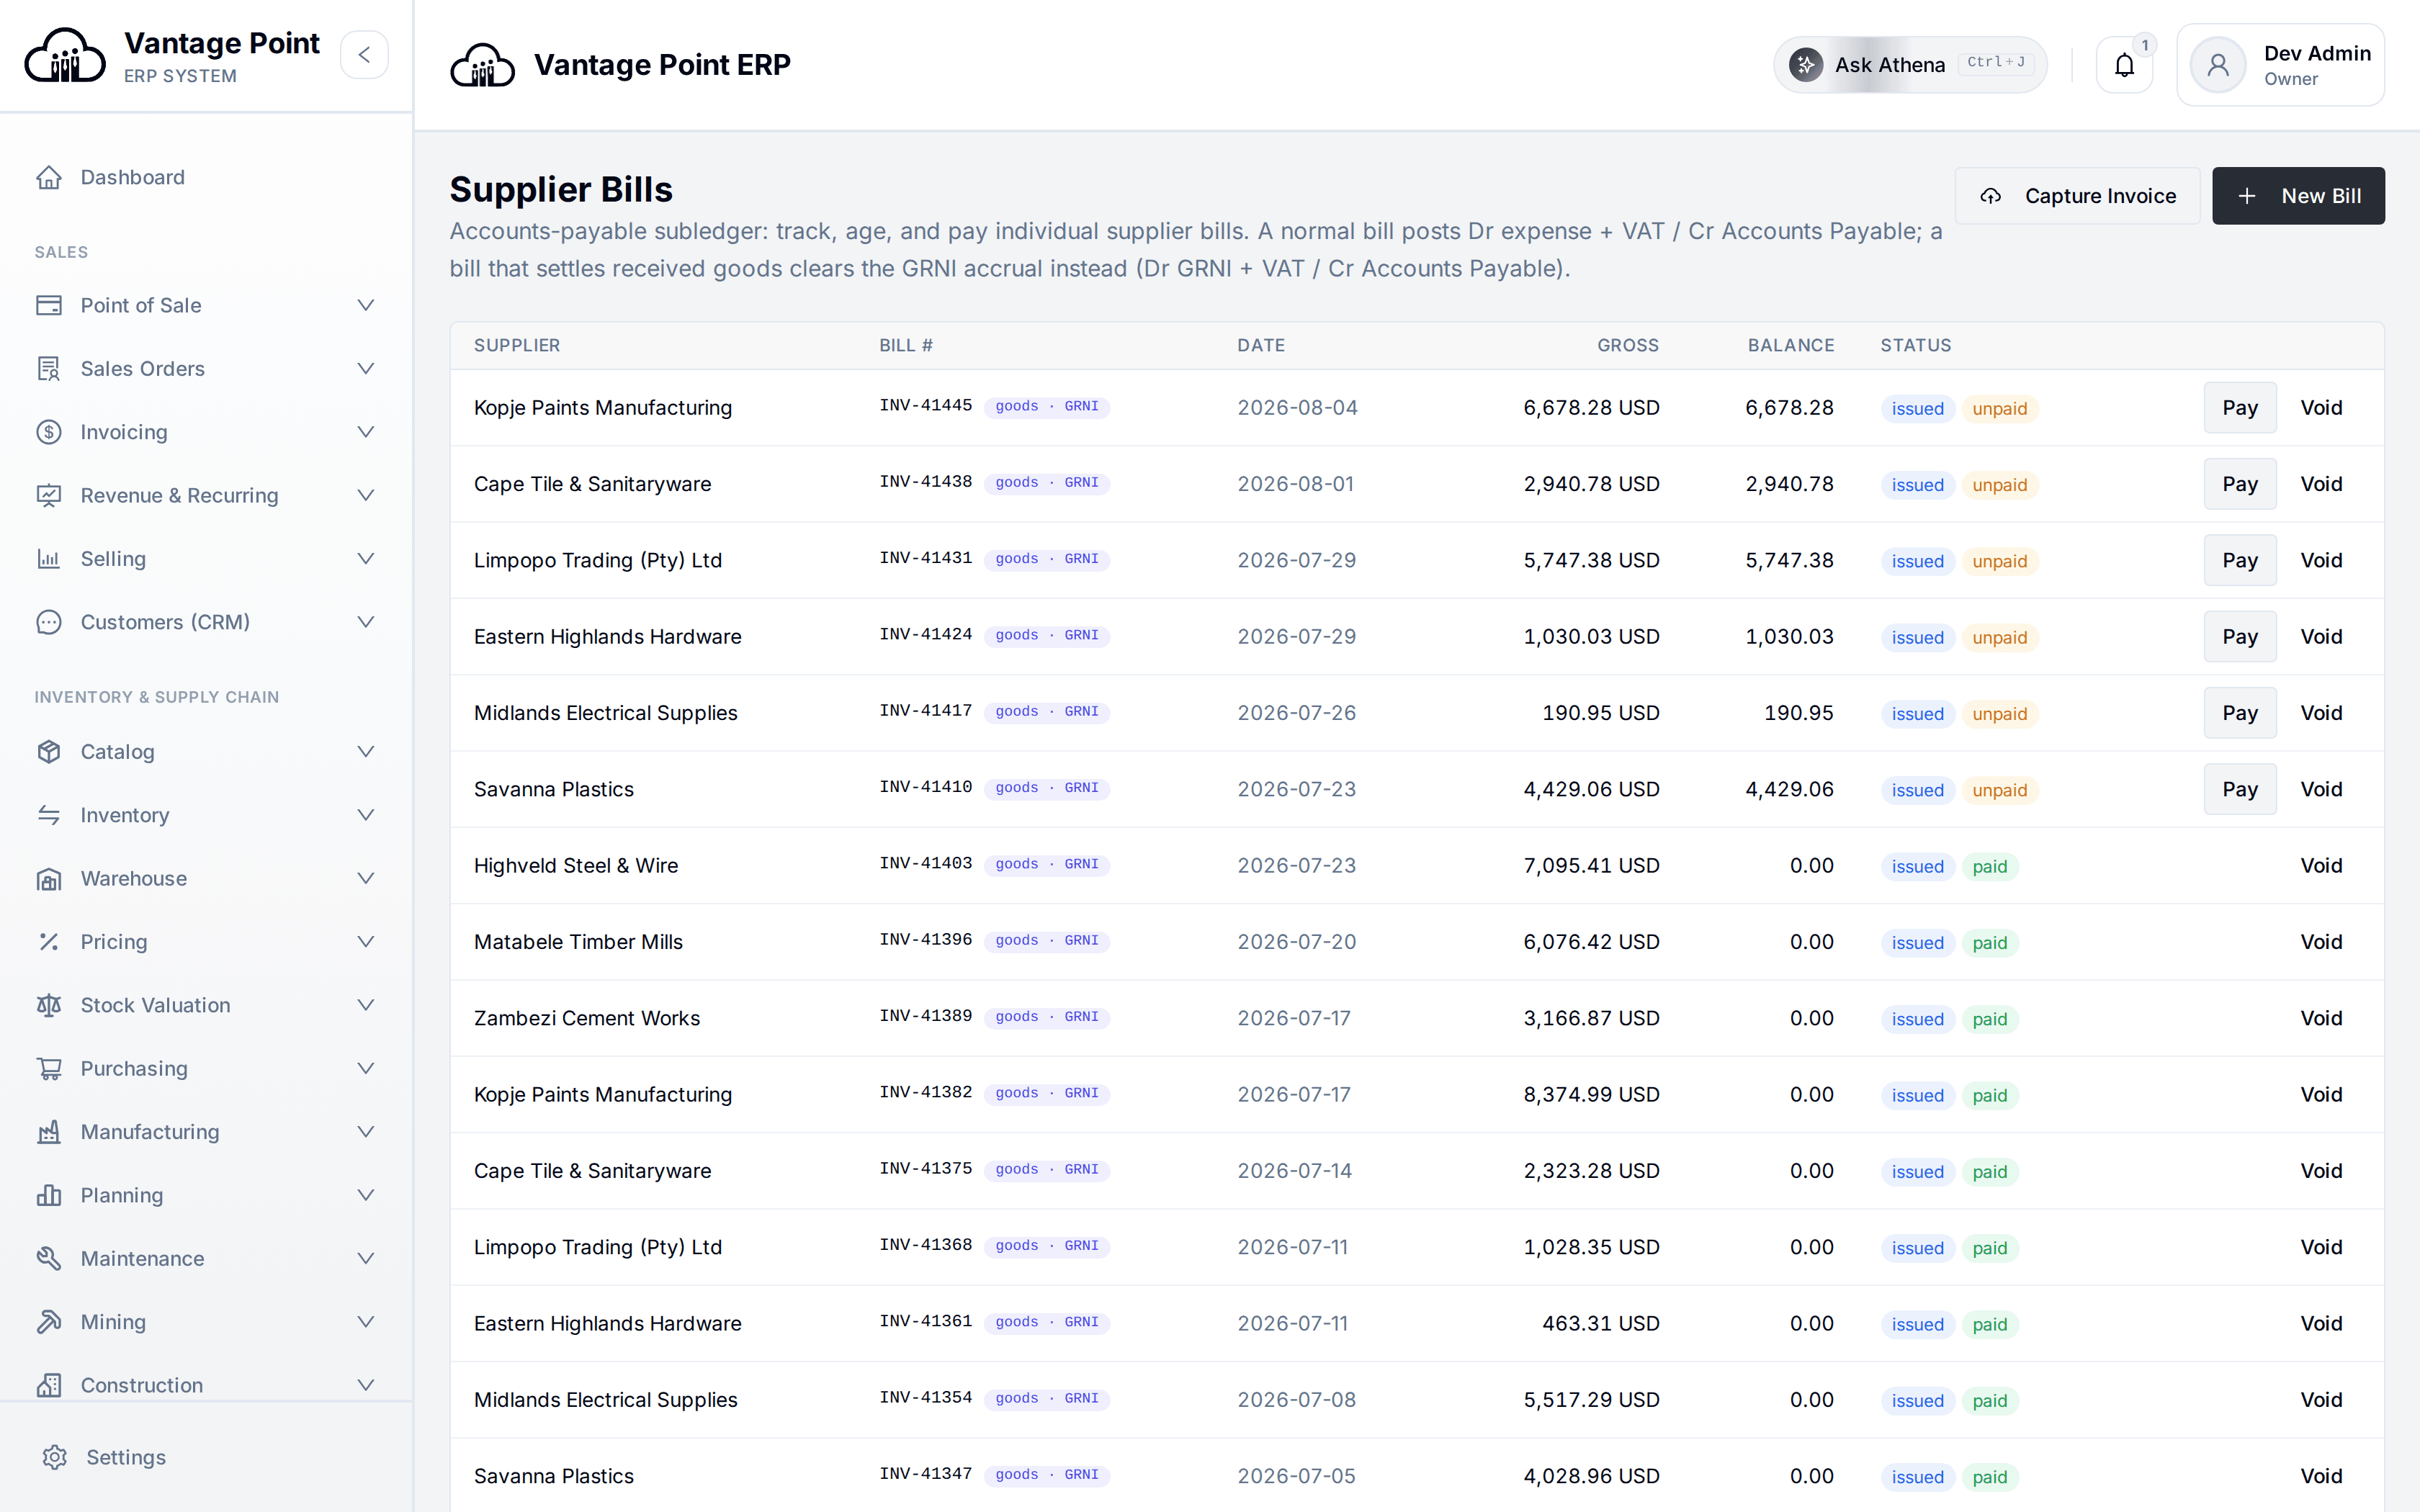The image size is (2420, 1512).
Task: Click the Revenue & Recurring chart icon
Action: click(x=49, y=495)
